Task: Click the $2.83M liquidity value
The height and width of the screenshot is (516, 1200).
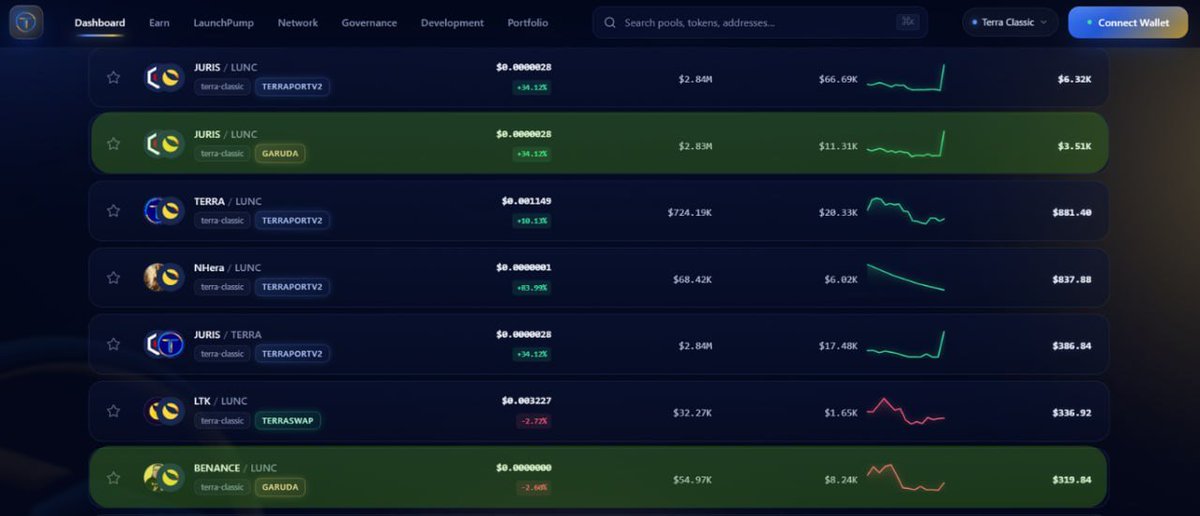Action: coord(695,146)
